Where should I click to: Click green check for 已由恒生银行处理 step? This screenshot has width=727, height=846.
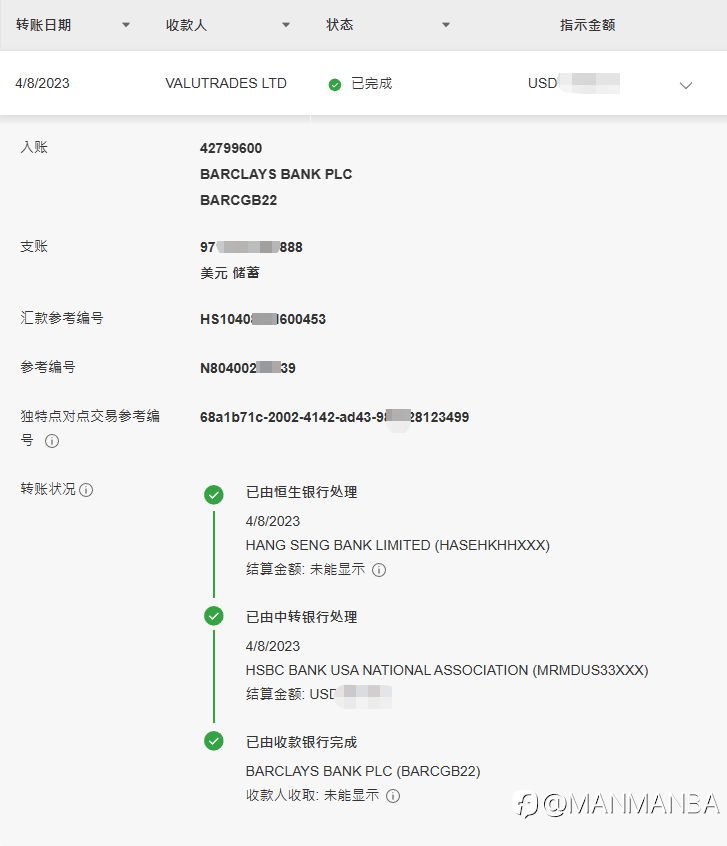pos(214,494)
